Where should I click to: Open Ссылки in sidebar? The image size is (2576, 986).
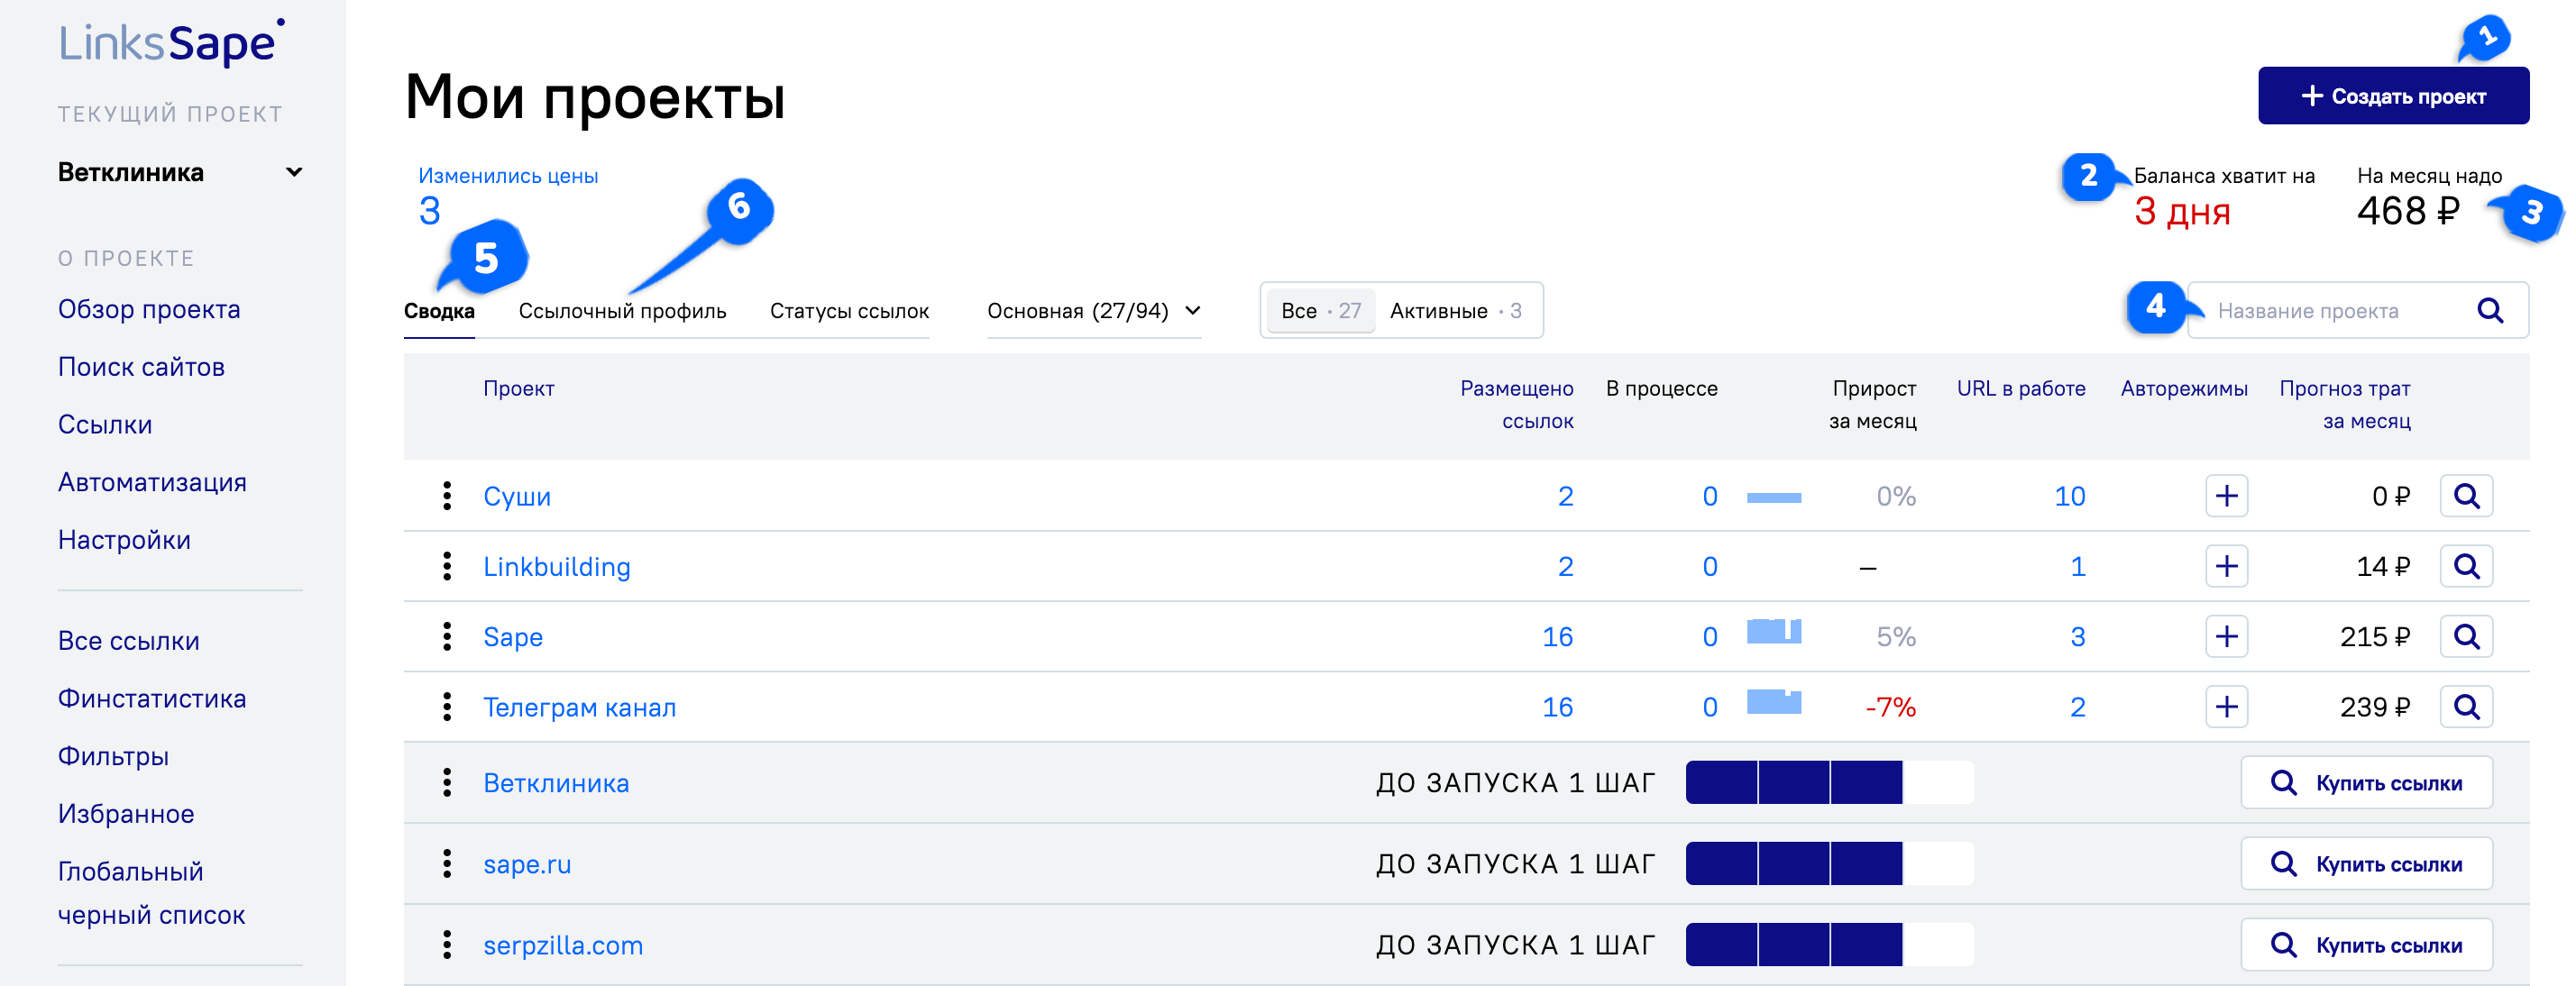(105, 425)
